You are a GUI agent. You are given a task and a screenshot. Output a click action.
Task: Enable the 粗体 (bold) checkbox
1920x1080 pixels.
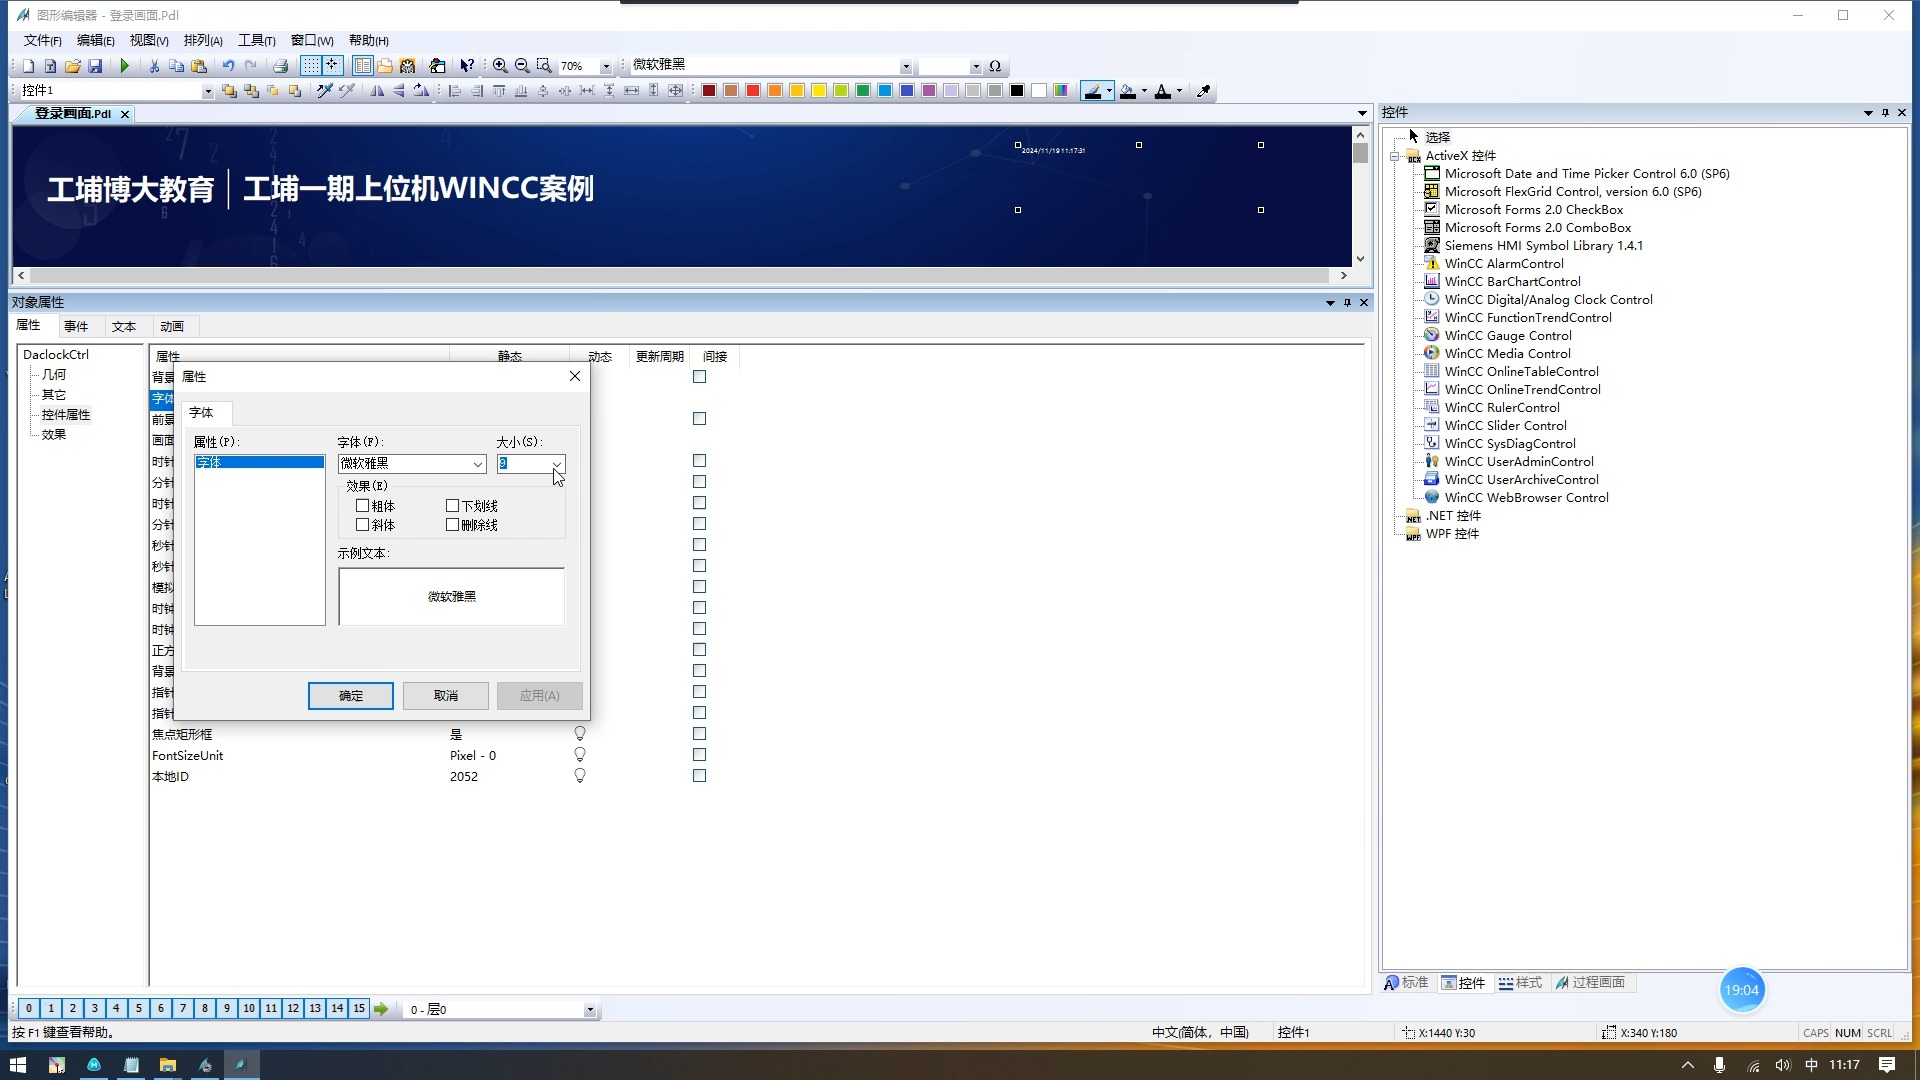(x=362, y=506)
